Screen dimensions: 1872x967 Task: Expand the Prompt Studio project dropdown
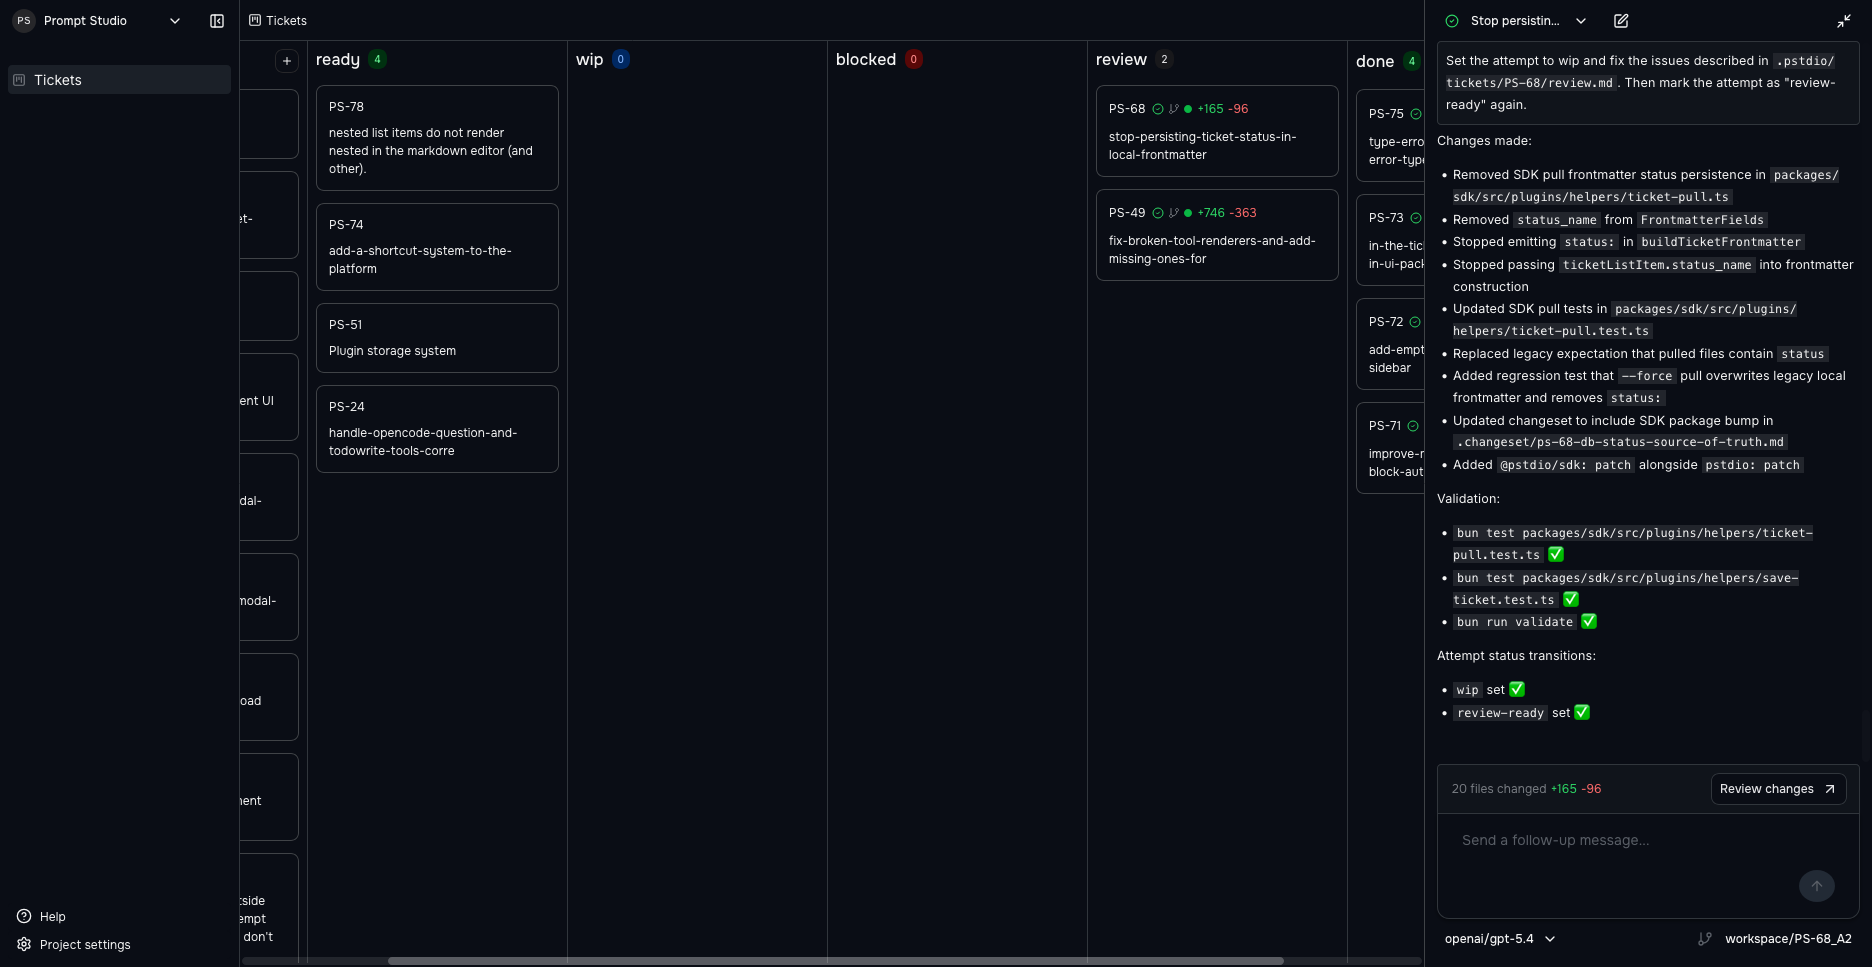[x=174, y=20]
